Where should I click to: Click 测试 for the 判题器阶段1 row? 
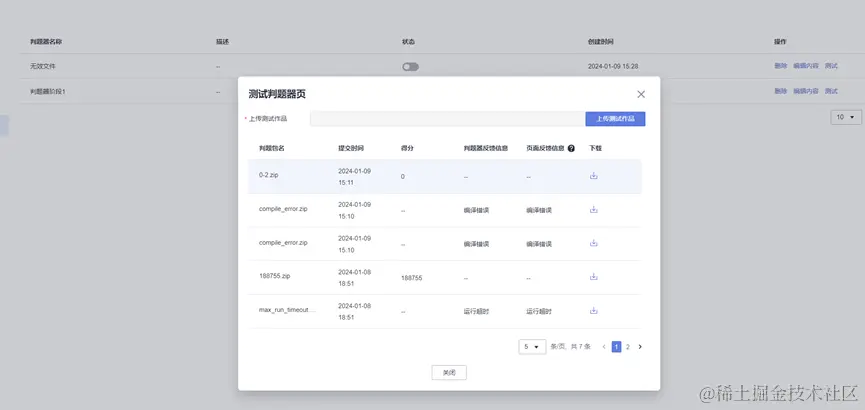tap(831, 91)
